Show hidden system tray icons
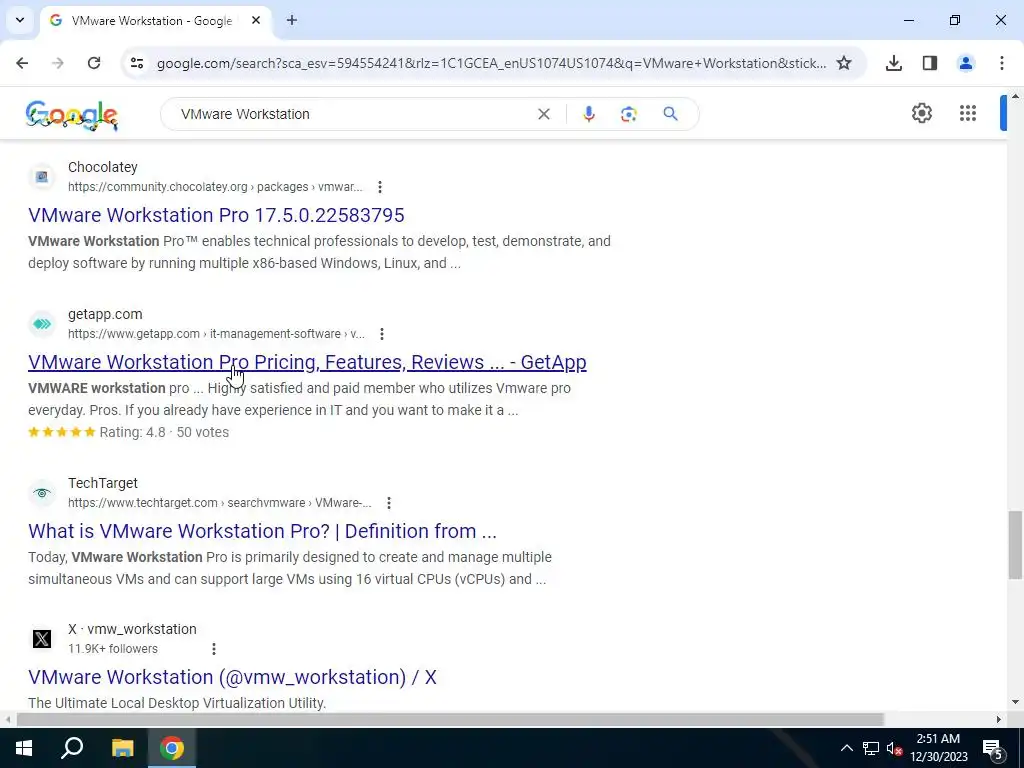Image resolution: width=1024 pixels, height=768 pixels. 846,748
